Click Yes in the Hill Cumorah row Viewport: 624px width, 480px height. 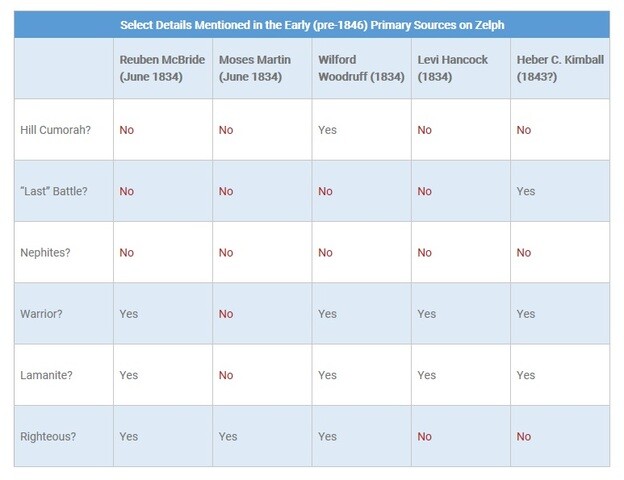pos(327,130)
